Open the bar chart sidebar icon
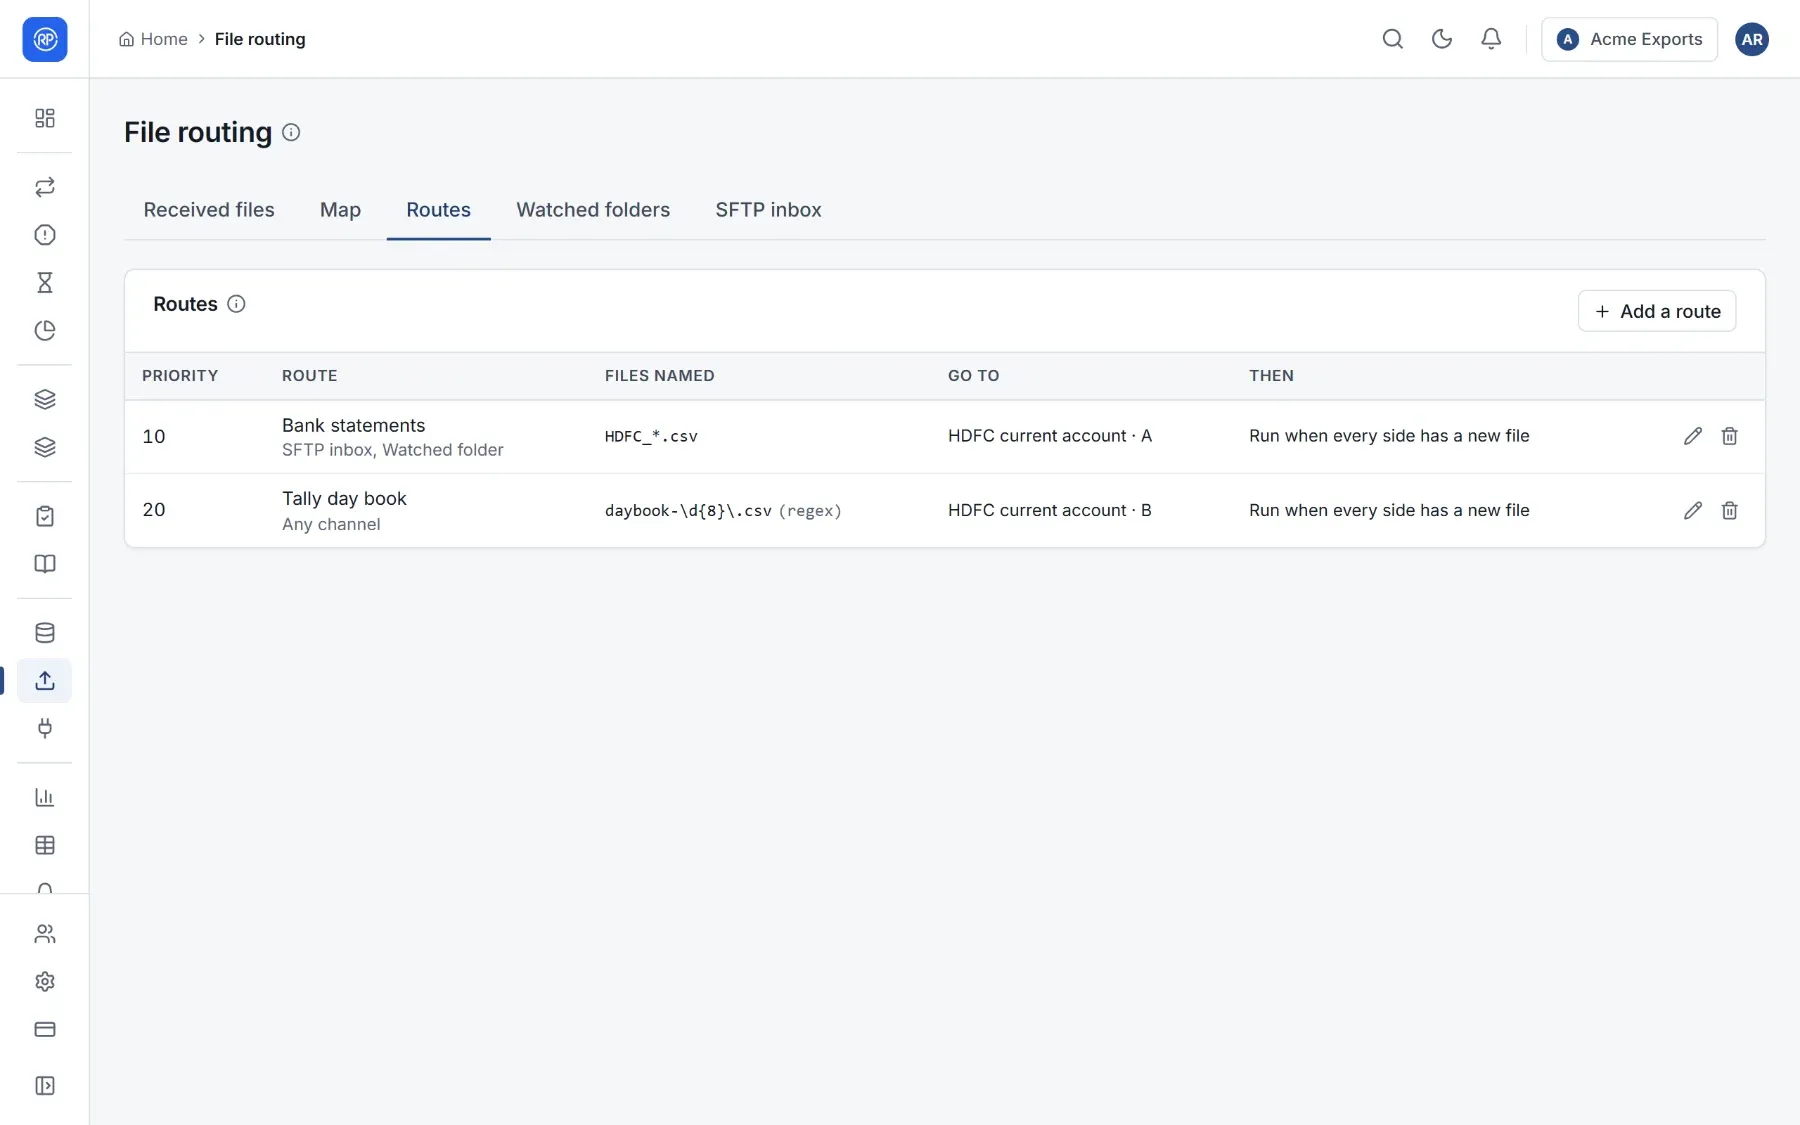 pyautogui.click(x=45, y=798)
